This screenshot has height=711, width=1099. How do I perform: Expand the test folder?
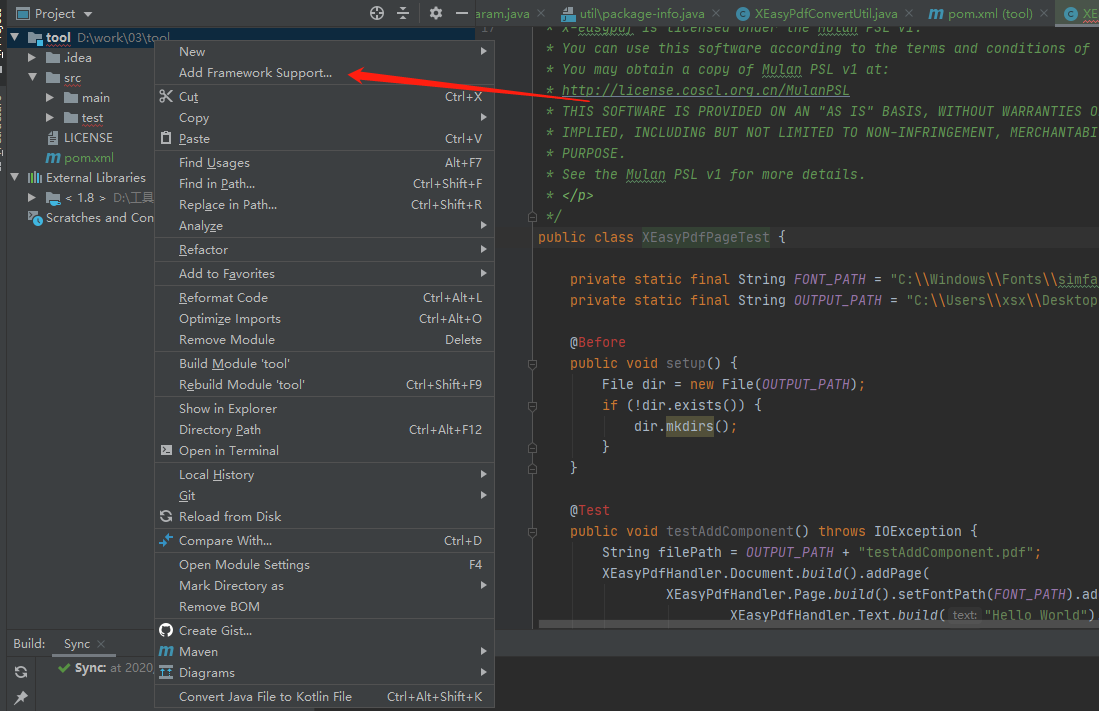coord(50,117)
